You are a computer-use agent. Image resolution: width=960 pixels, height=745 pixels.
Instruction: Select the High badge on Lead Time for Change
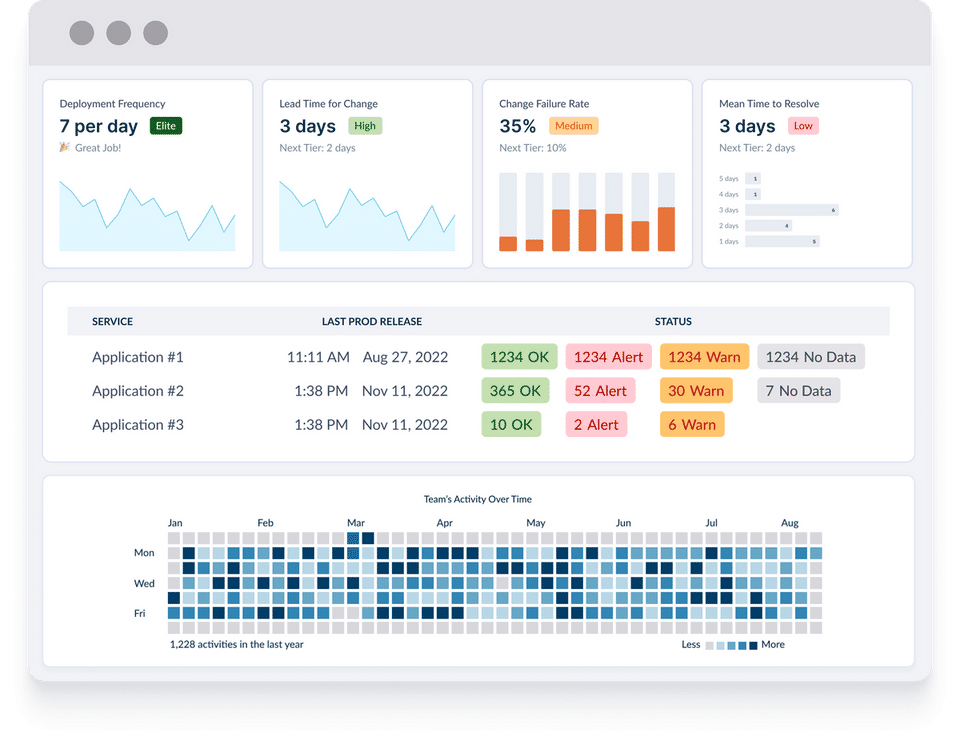click(365, 126)
